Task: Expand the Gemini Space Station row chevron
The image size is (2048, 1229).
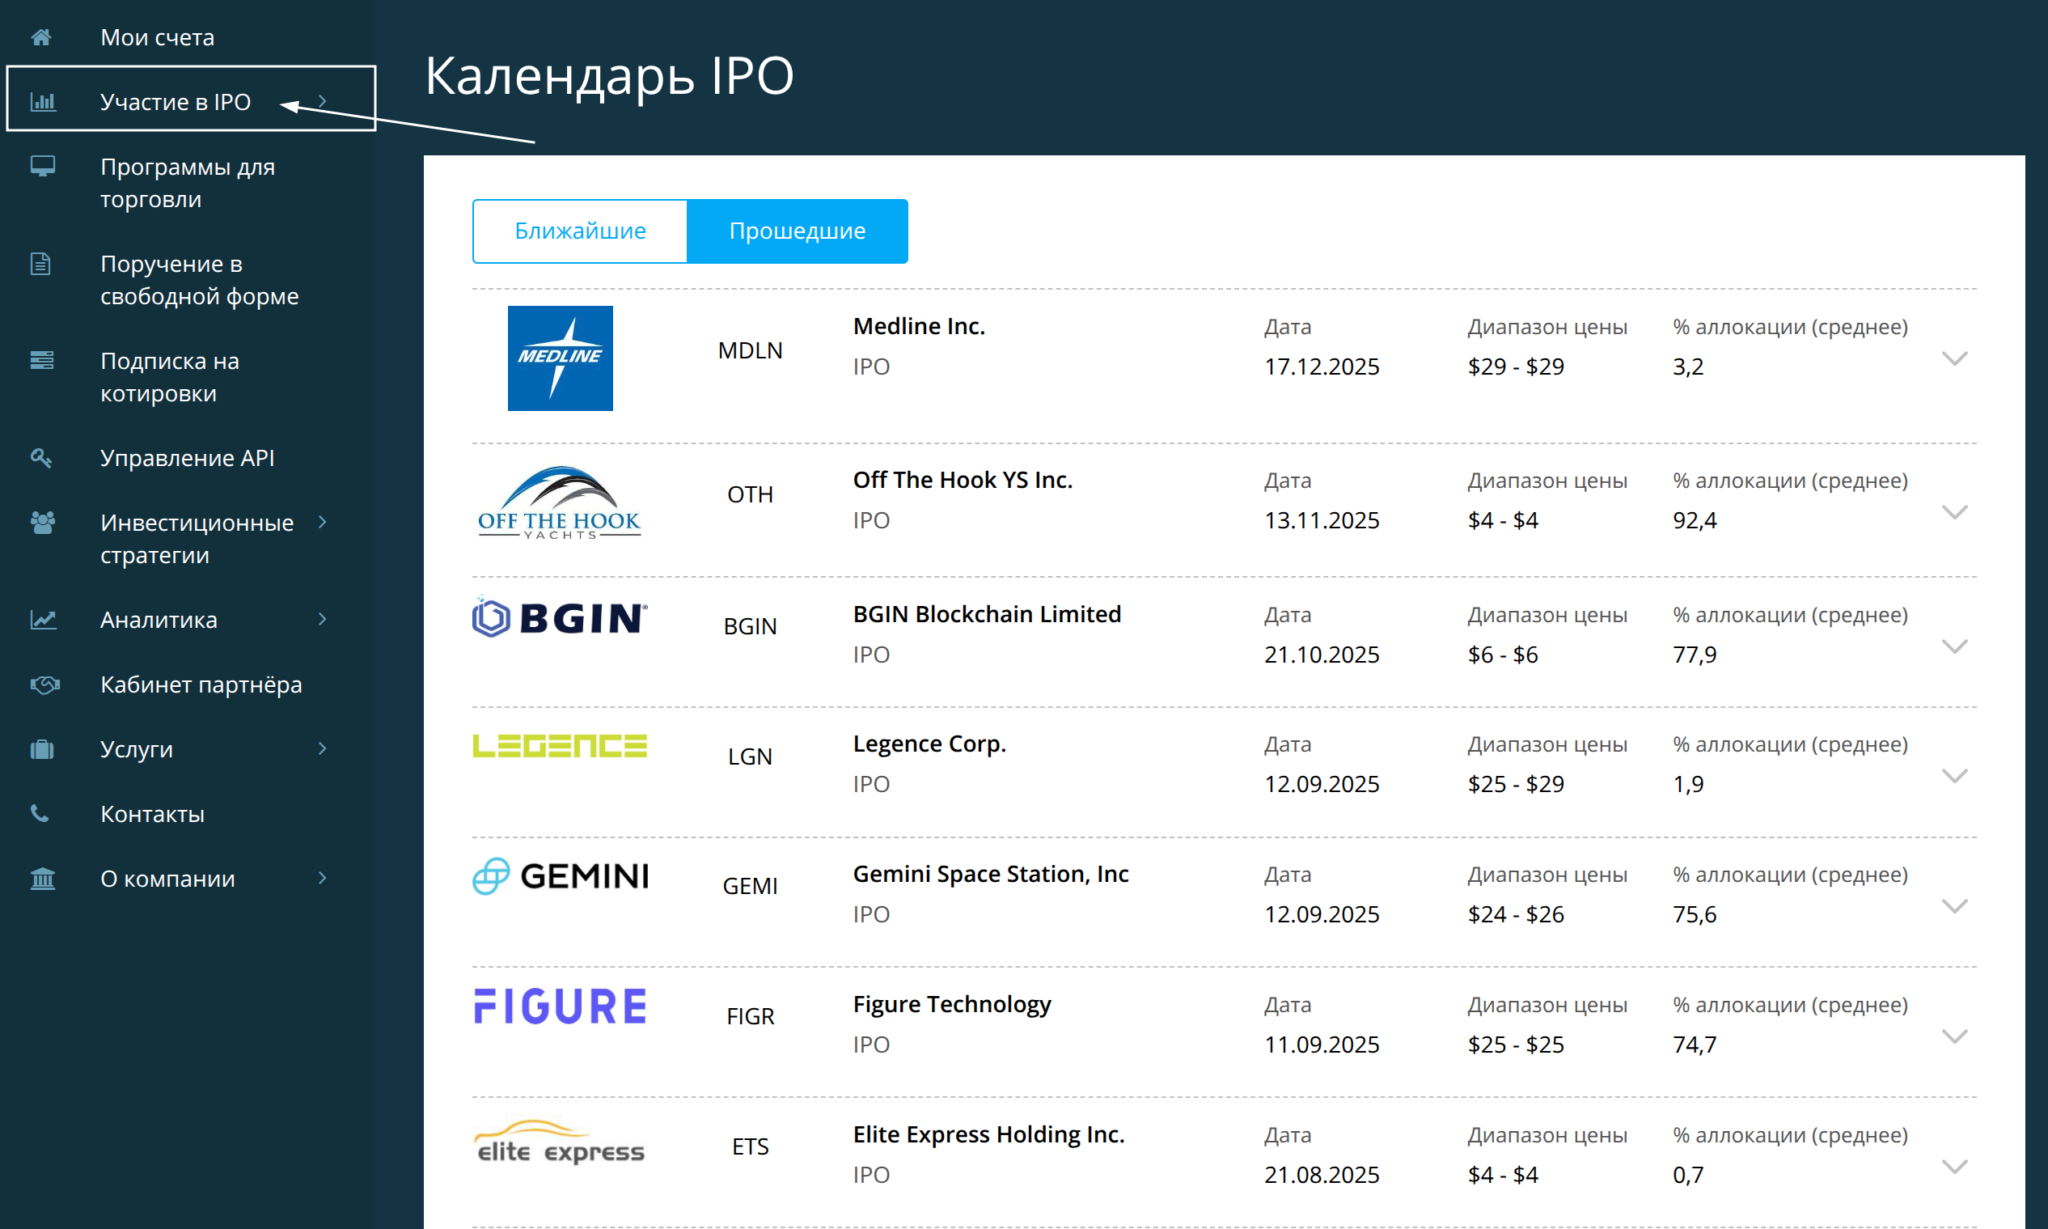Action: pos(1954,906)
